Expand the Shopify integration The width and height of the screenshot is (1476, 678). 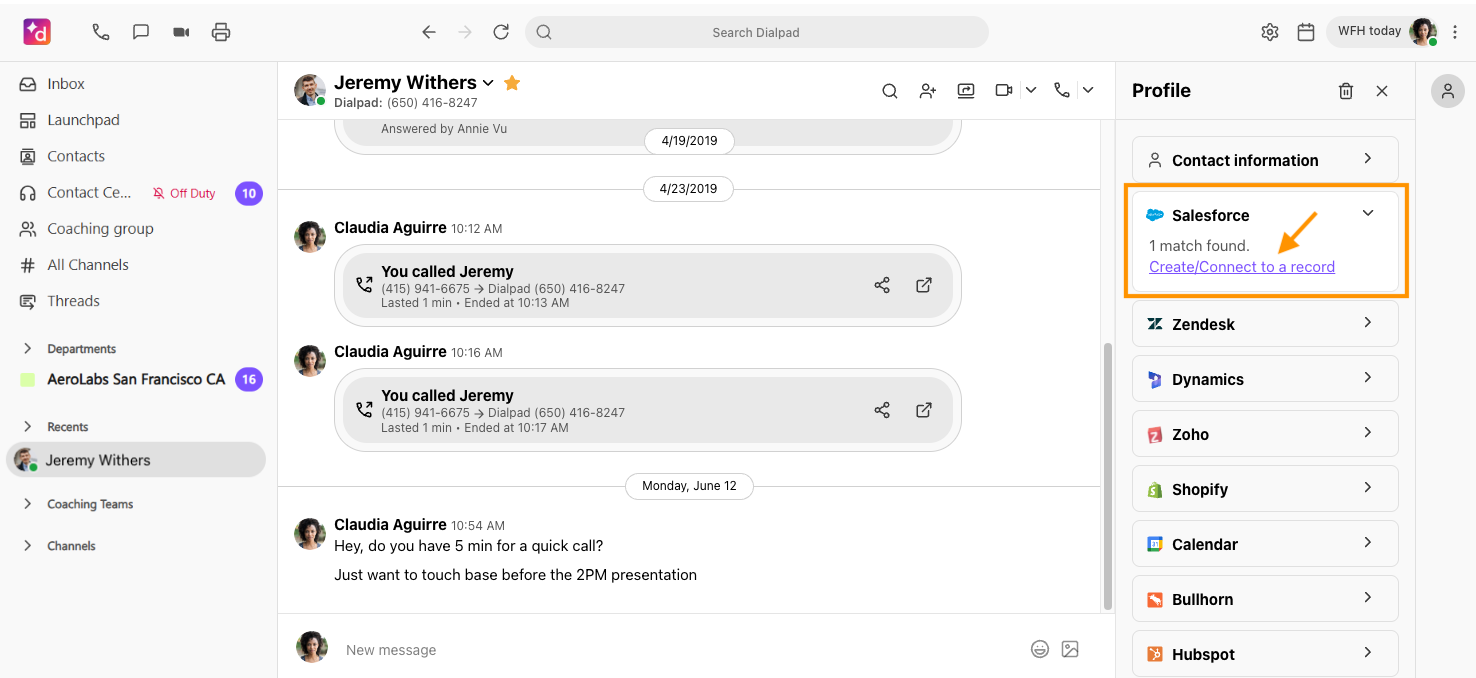click(1265, 488)
